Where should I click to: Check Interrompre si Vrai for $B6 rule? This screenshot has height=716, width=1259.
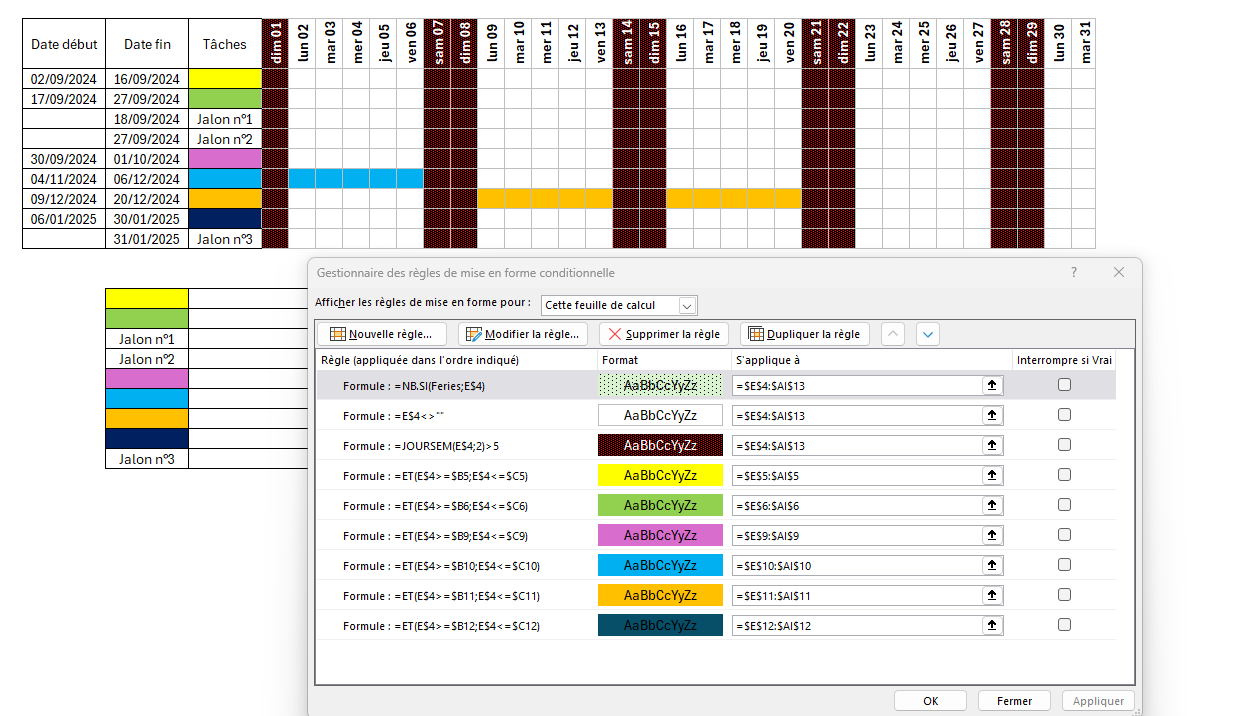click(1064, 505)
